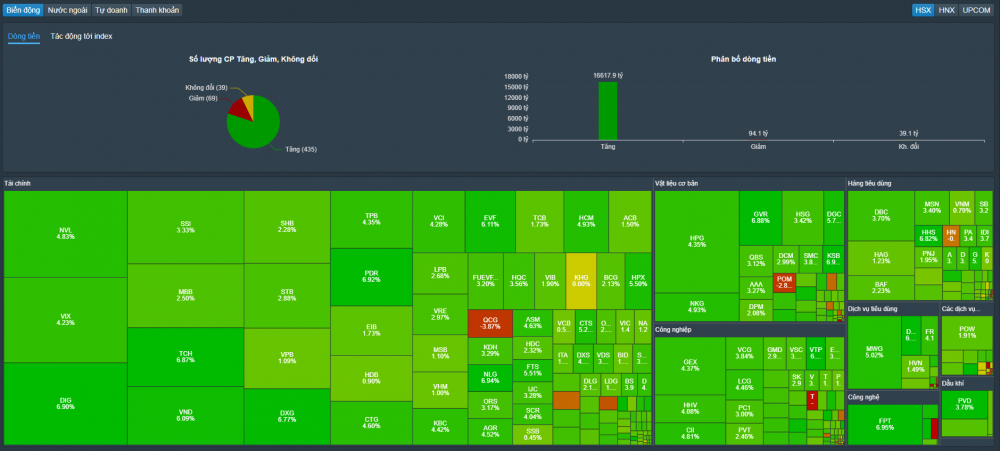This screenshot has width=1000, height=451.
Task: Select the POW 1.91% tile
Action: point(967,332)
